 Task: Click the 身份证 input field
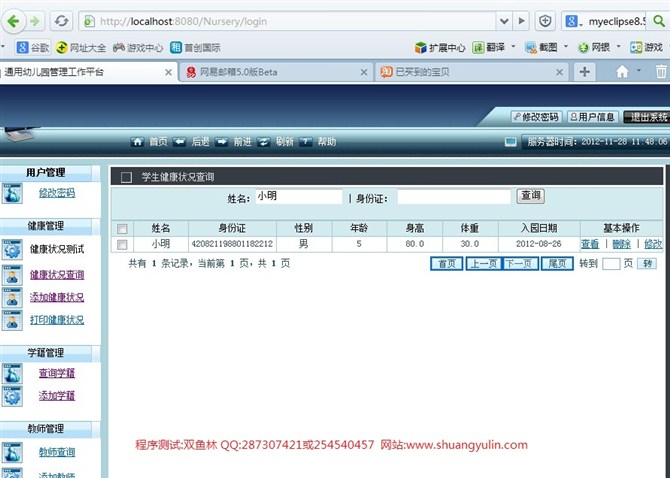(x=454, y=196)
